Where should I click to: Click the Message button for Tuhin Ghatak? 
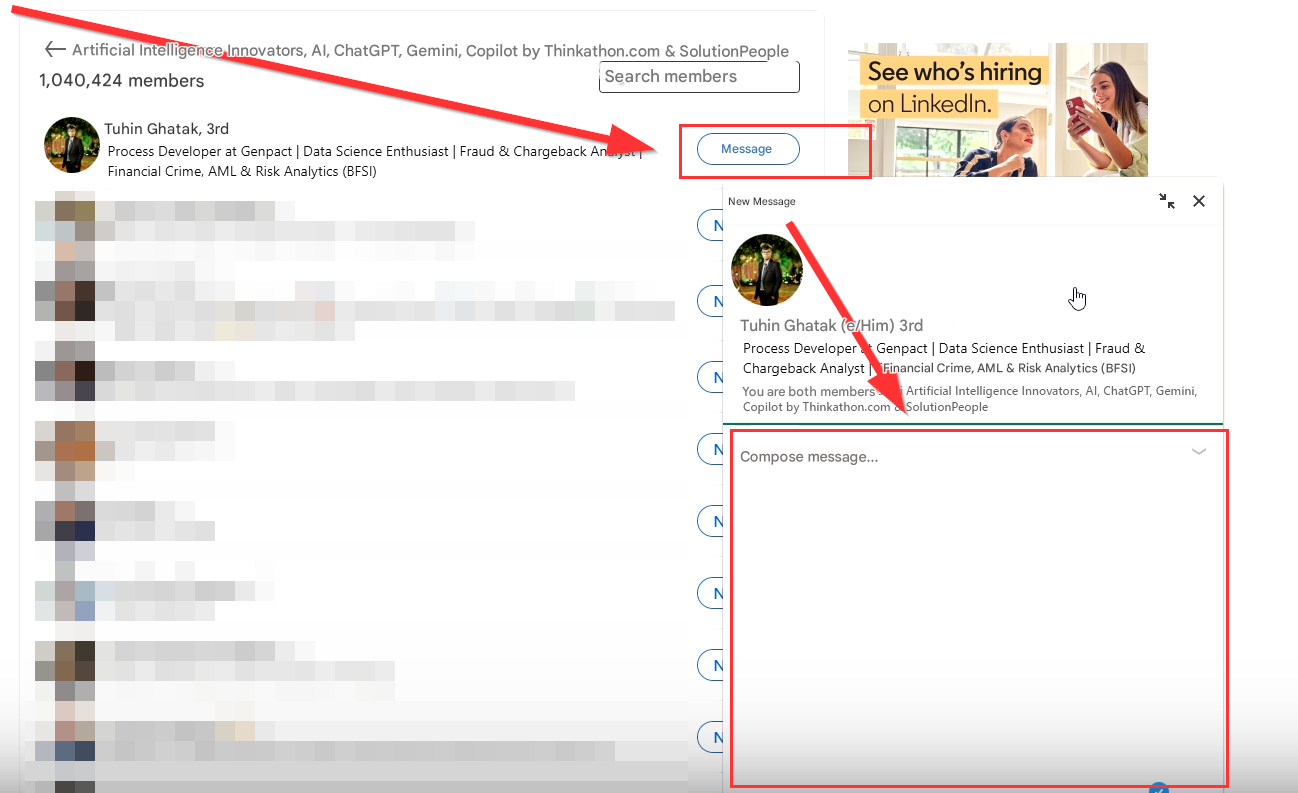coord(747,149)
